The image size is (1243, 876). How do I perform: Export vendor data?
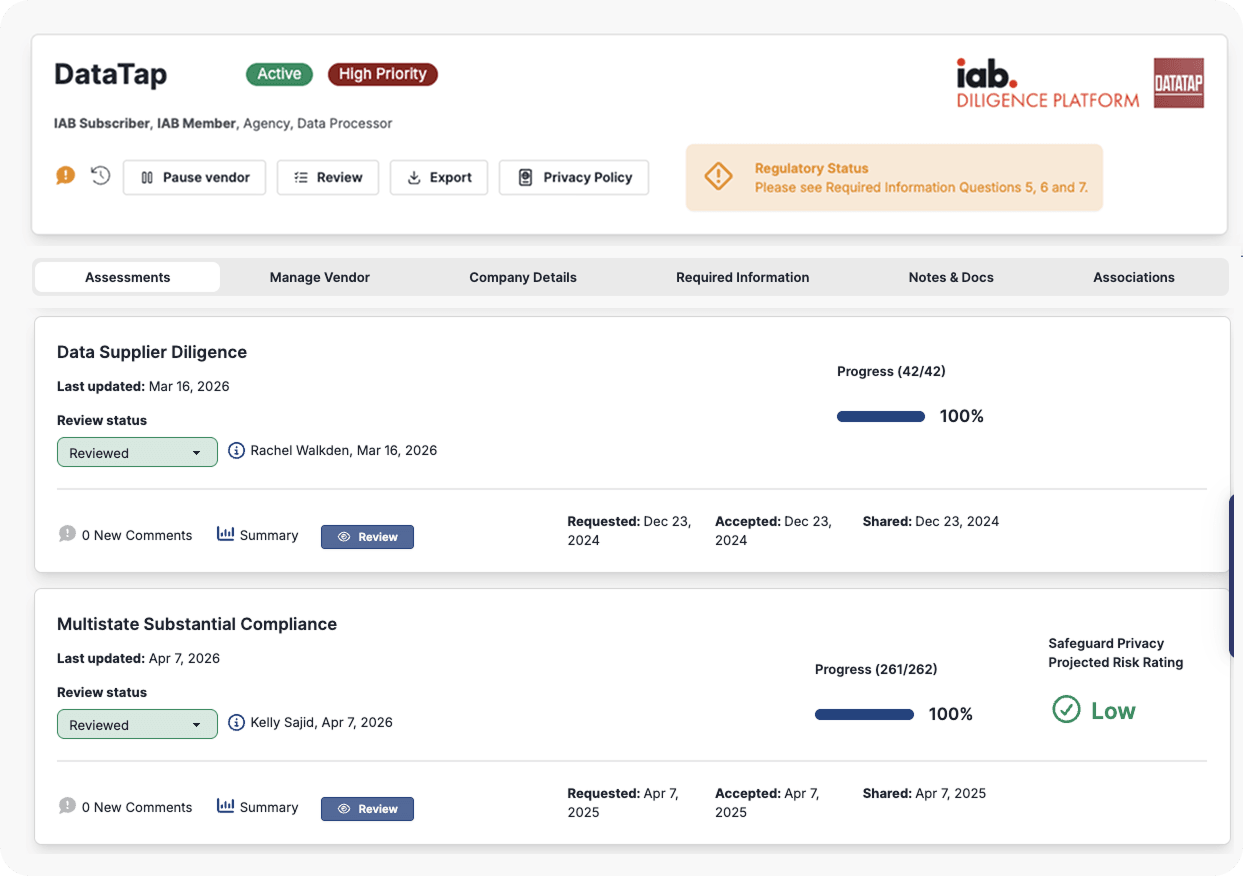(x=439, y=177)
